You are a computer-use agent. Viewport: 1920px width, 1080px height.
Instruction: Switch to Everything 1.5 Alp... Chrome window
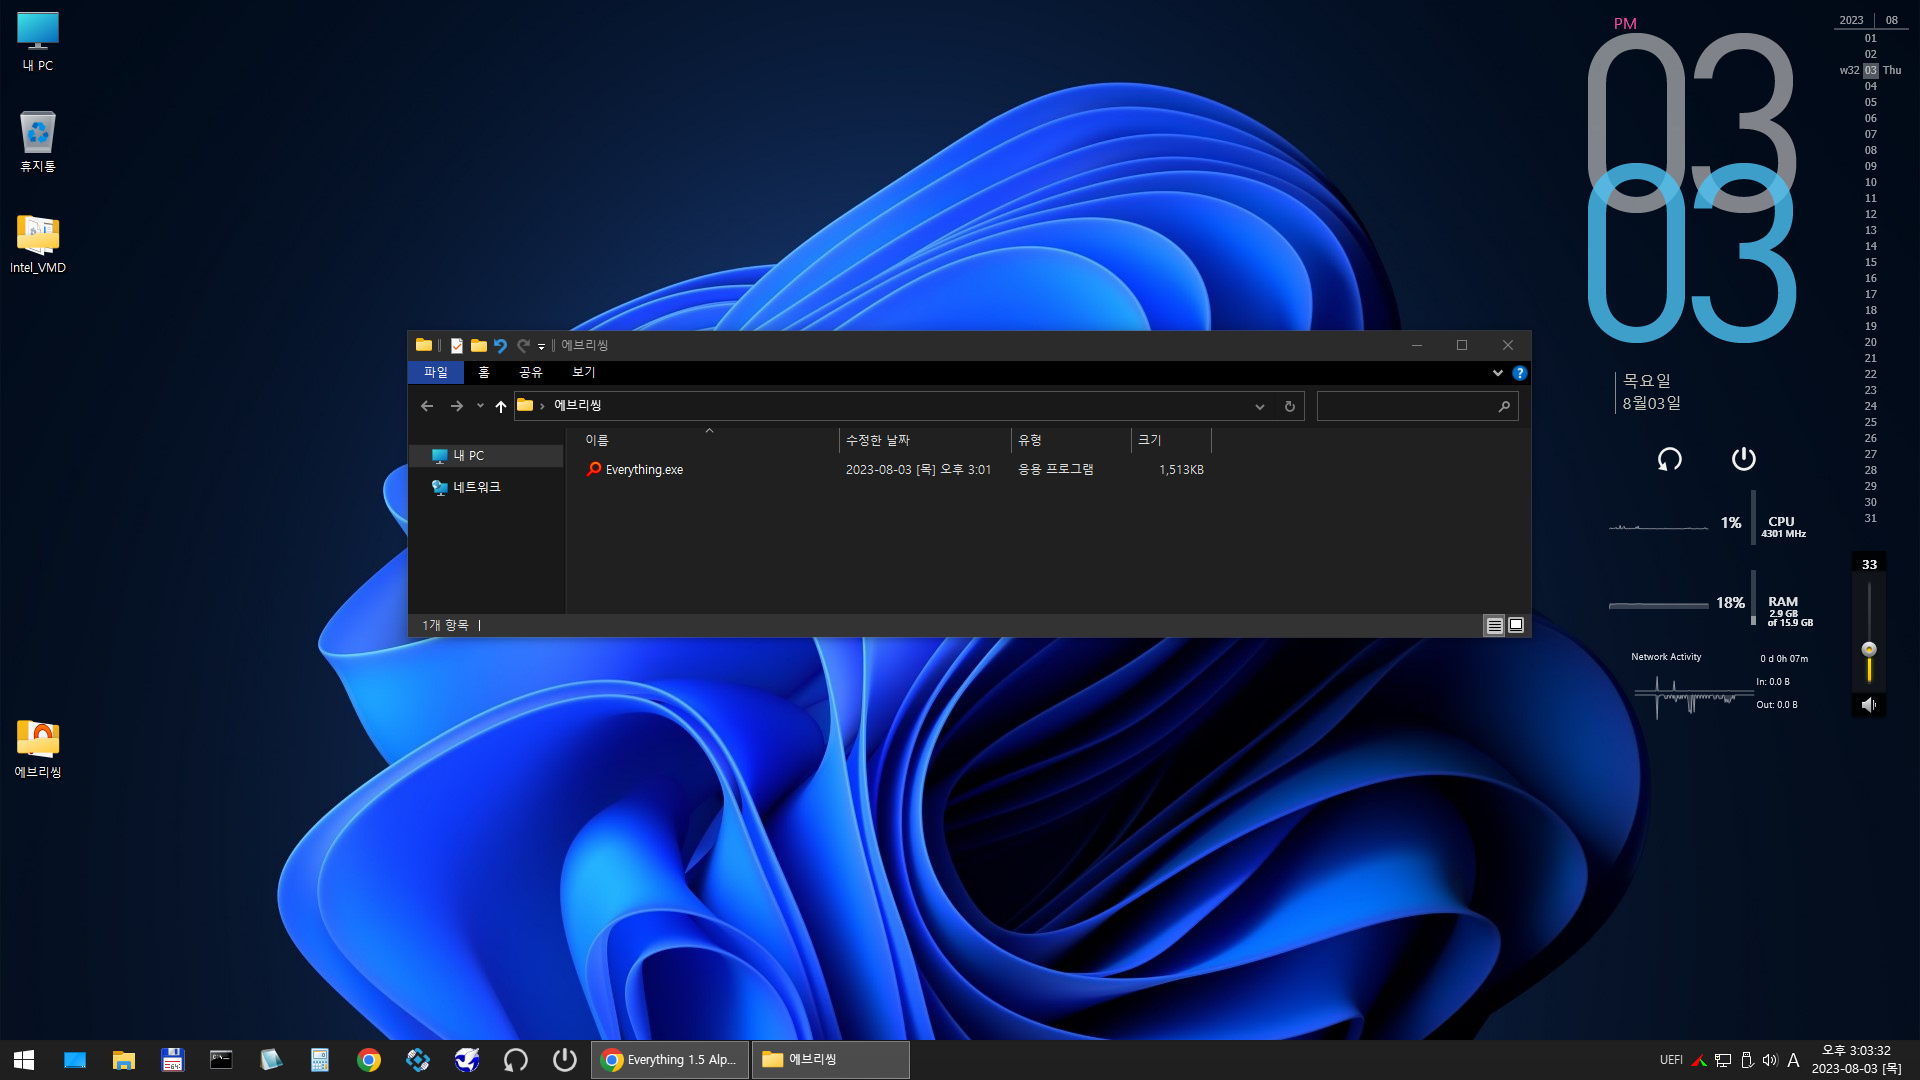[670, 1060]
